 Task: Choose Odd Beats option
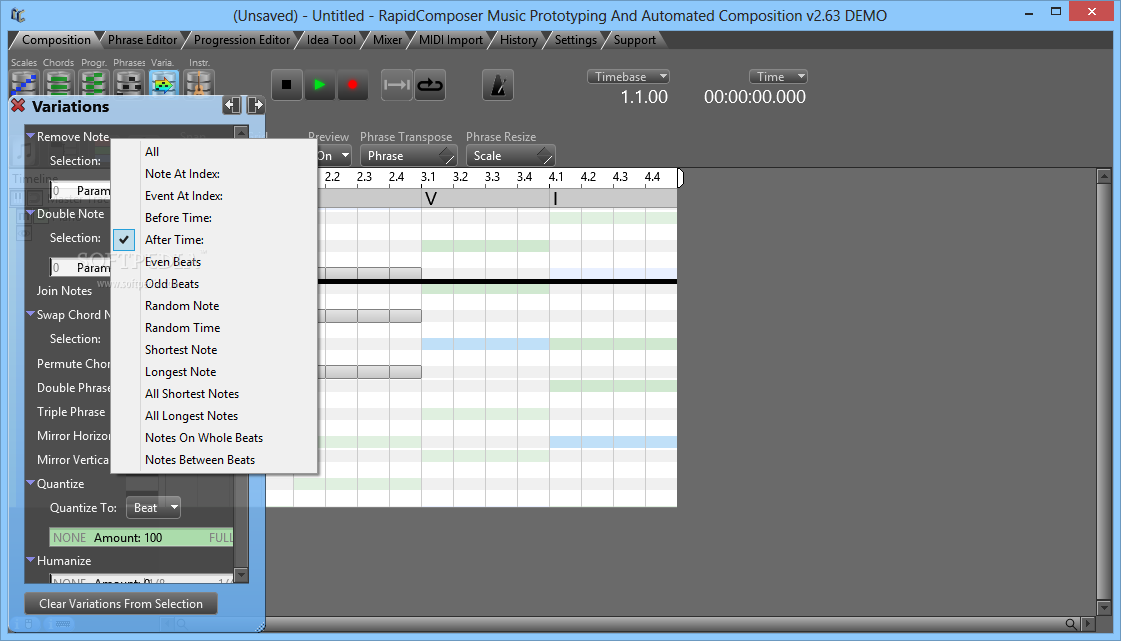(172, 284)
